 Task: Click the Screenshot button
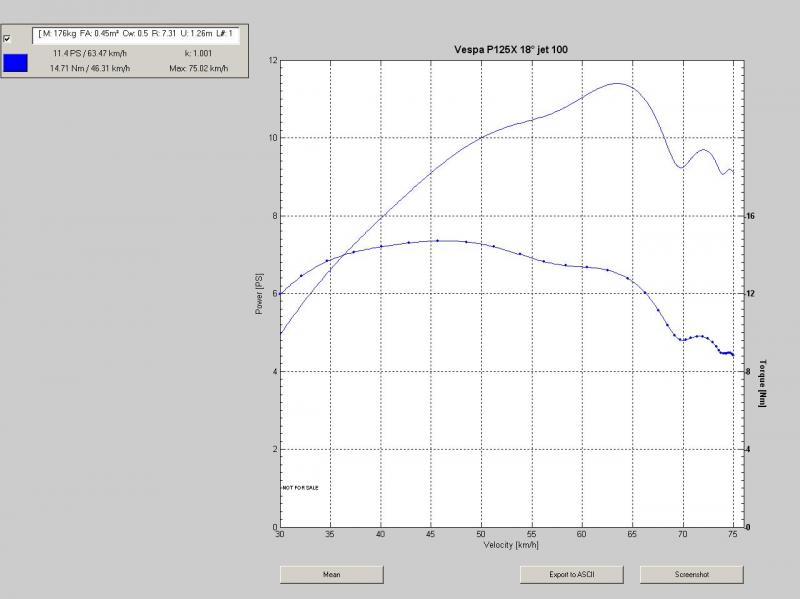pos(691,575)
